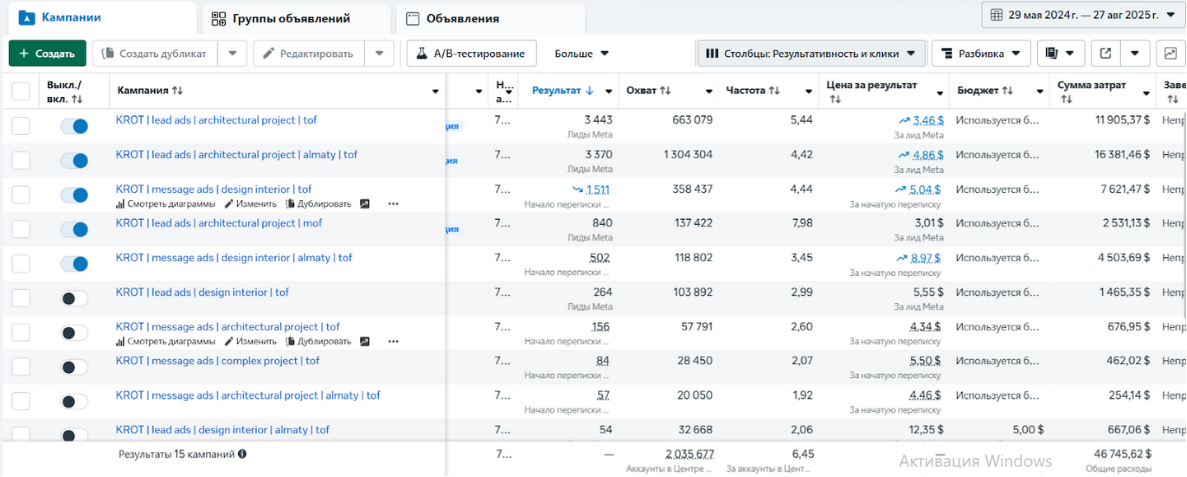Open the charts panel icon at far right
The height and width of the screenshot is (477, 1187).
click(x=1170, y=53)
